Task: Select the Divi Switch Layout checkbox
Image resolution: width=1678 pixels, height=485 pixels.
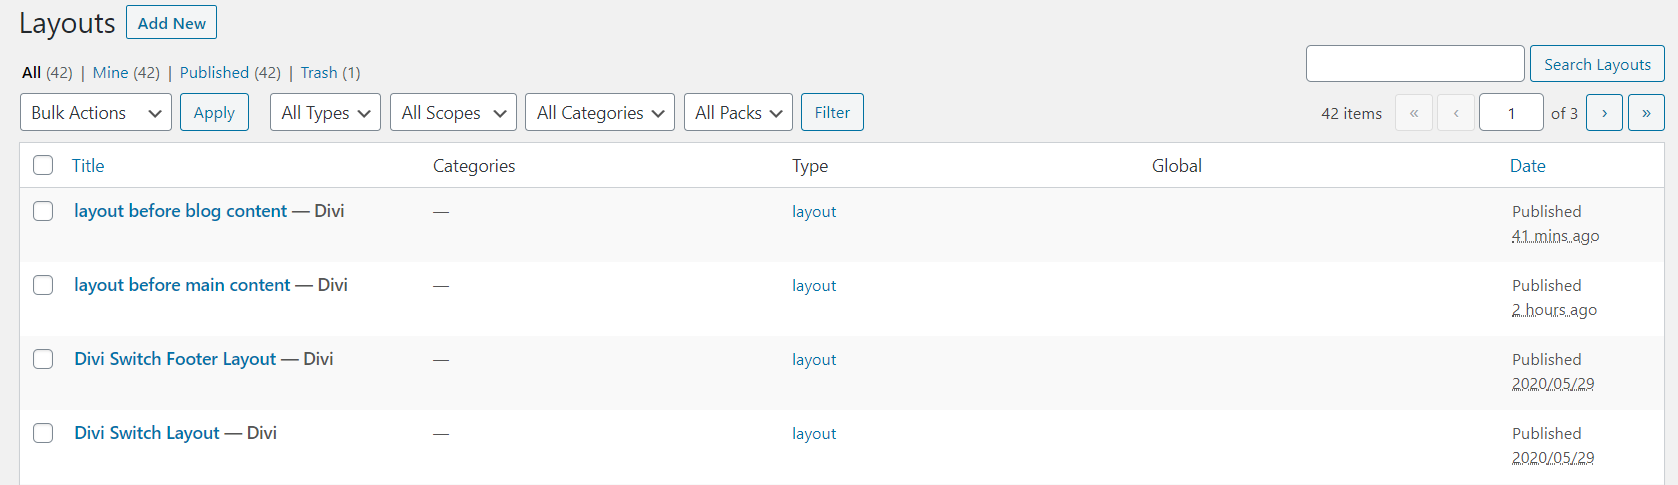Action: click(43, 433)
